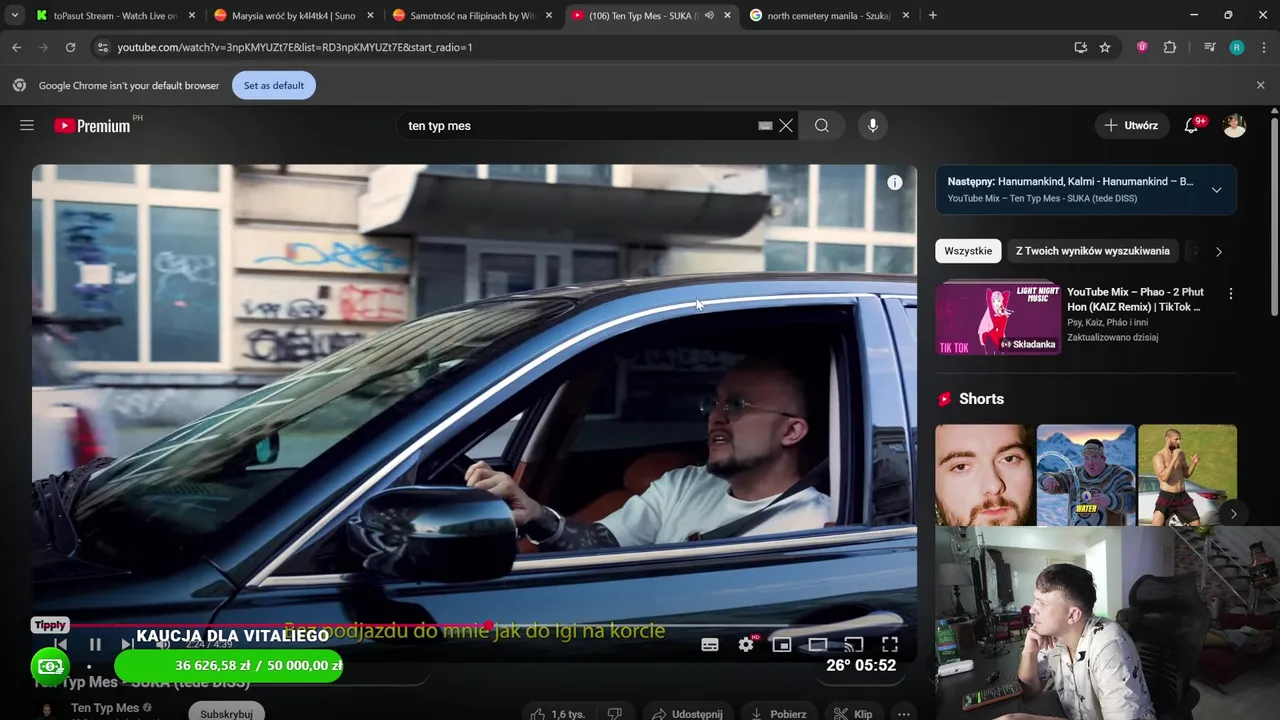
Task: Mute the Ten Typ Mes tab audio
Action: tap(709, 16)
